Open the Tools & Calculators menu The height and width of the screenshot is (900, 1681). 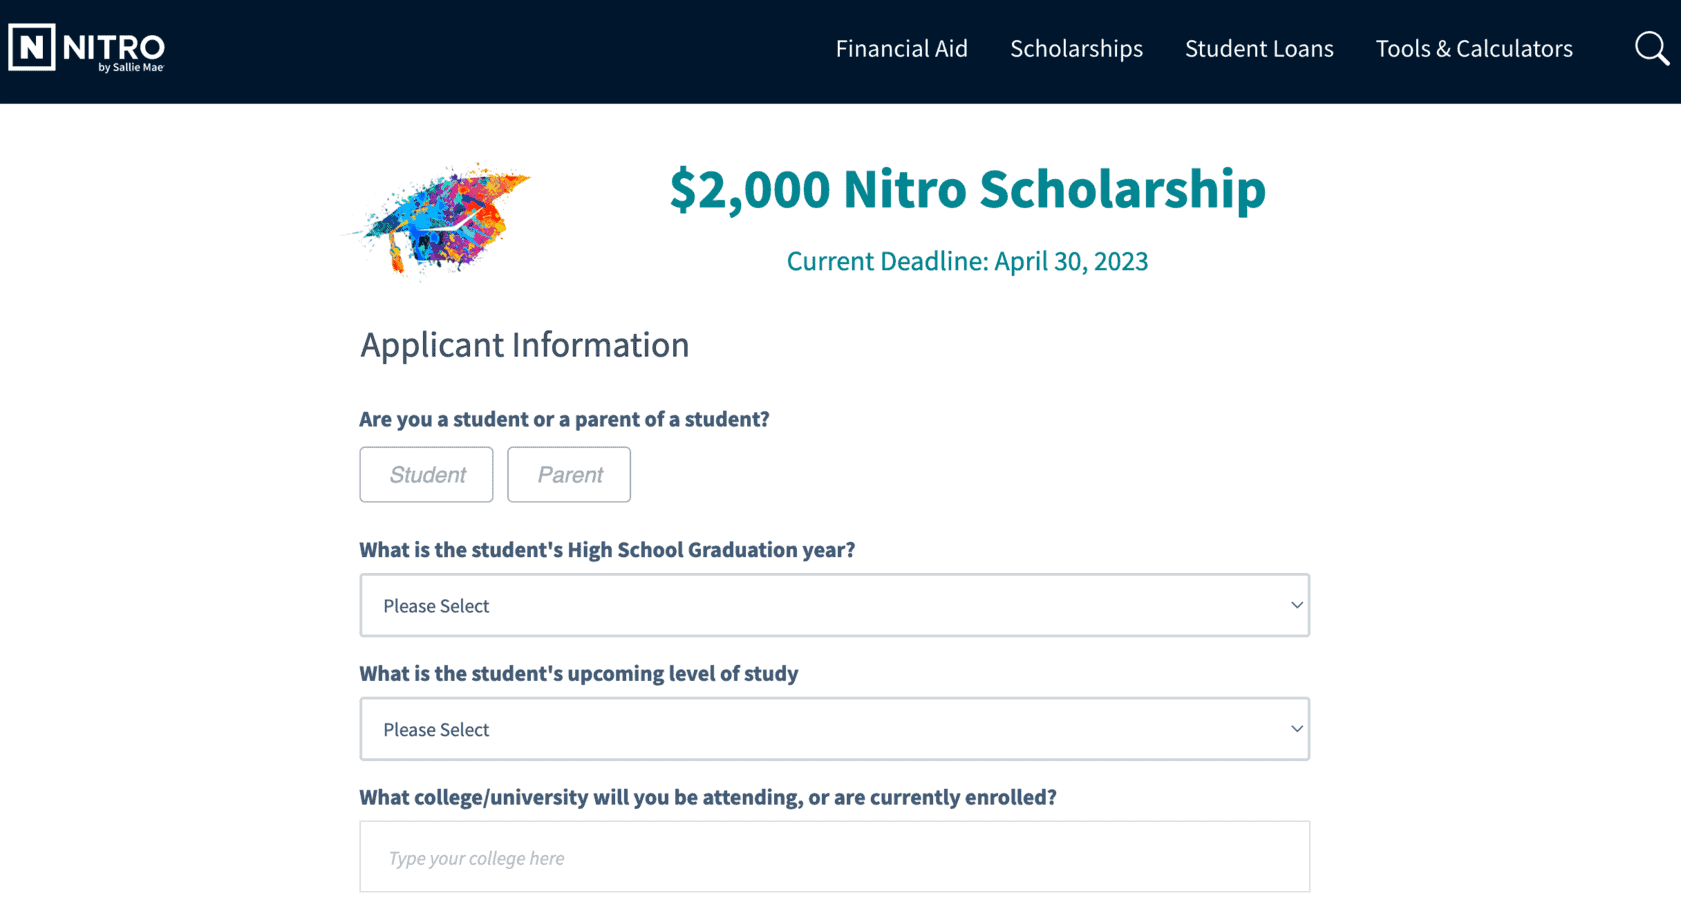pyautogui.click(x=1474, y=48)
